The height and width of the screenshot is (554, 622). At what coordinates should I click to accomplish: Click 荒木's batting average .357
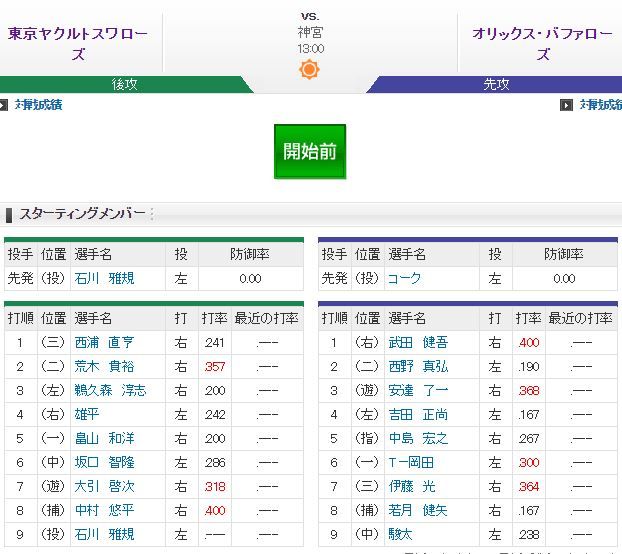coord(215,366)
